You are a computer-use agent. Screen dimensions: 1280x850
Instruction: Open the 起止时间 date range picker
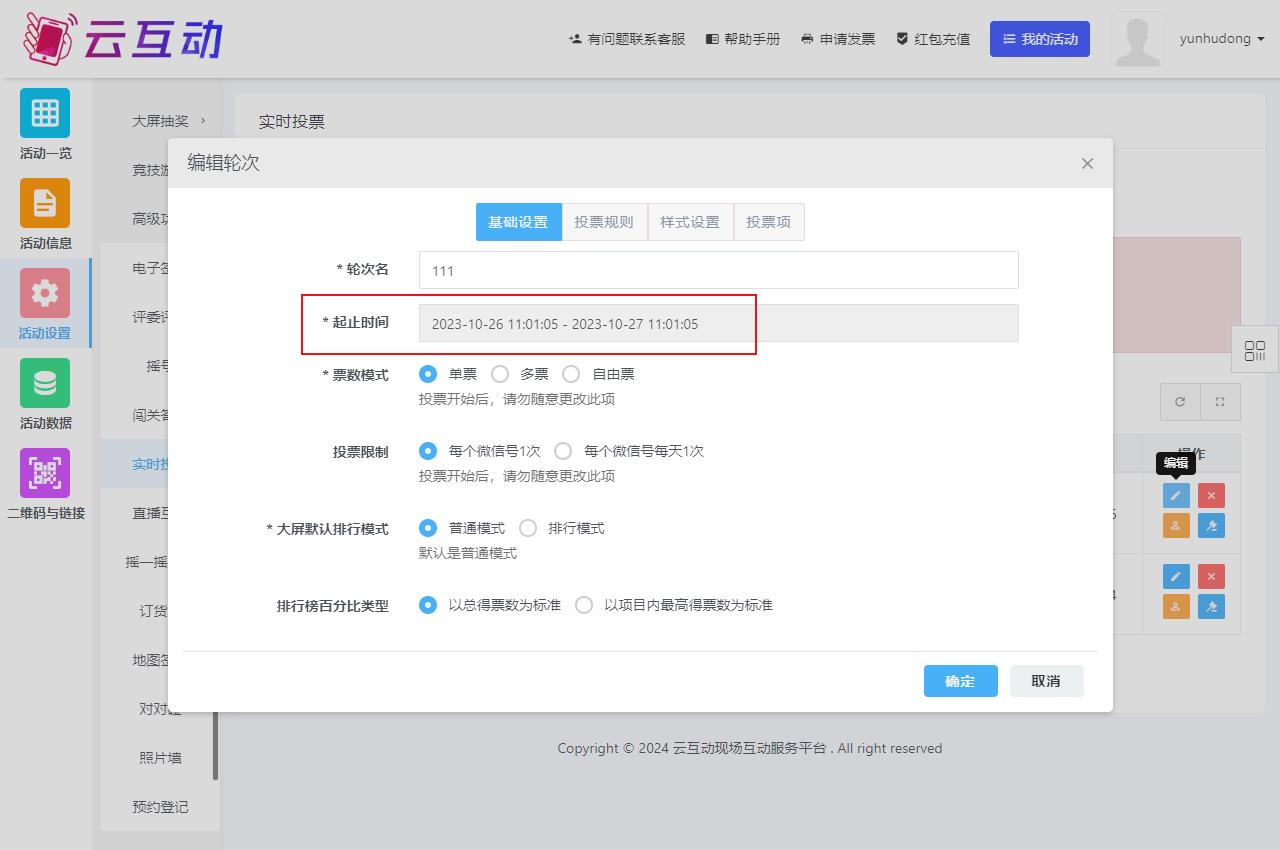tap(718, 324)
